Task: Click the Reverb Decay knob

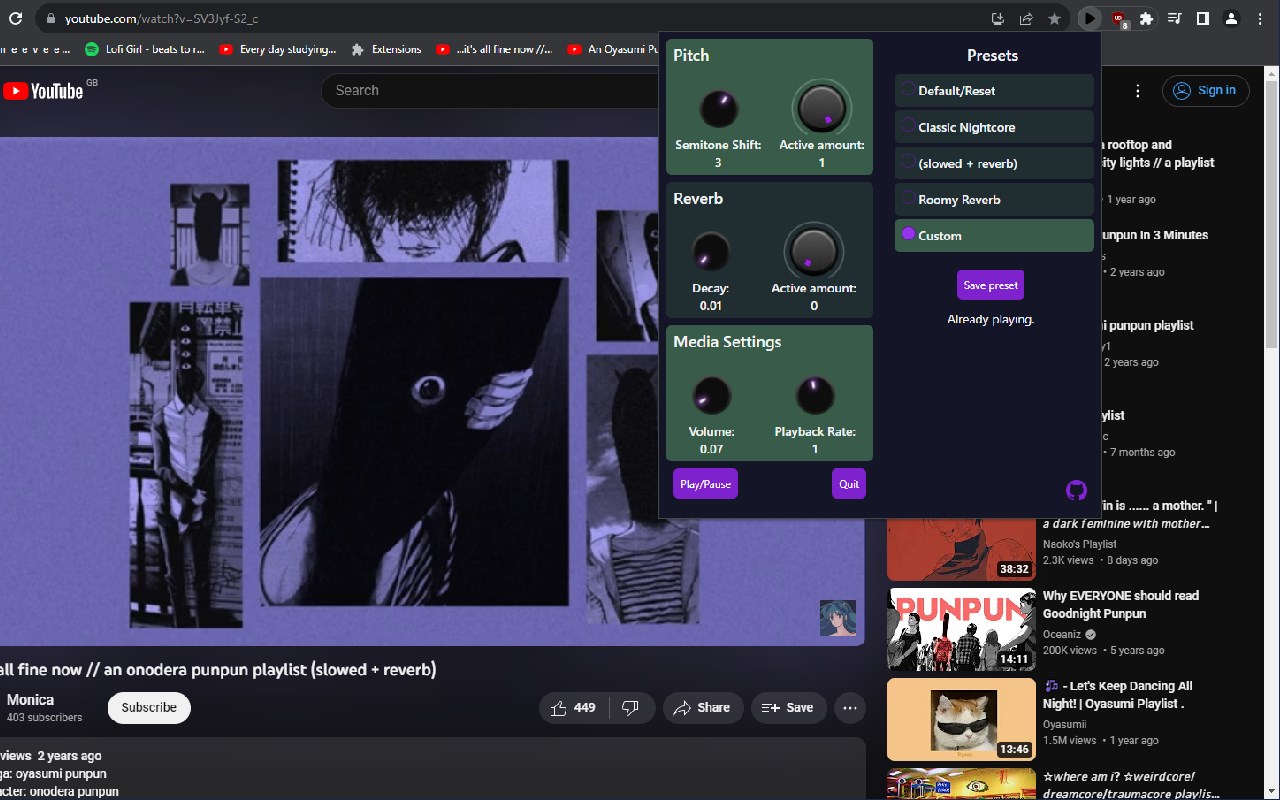Action: click(x=711, y=251)
